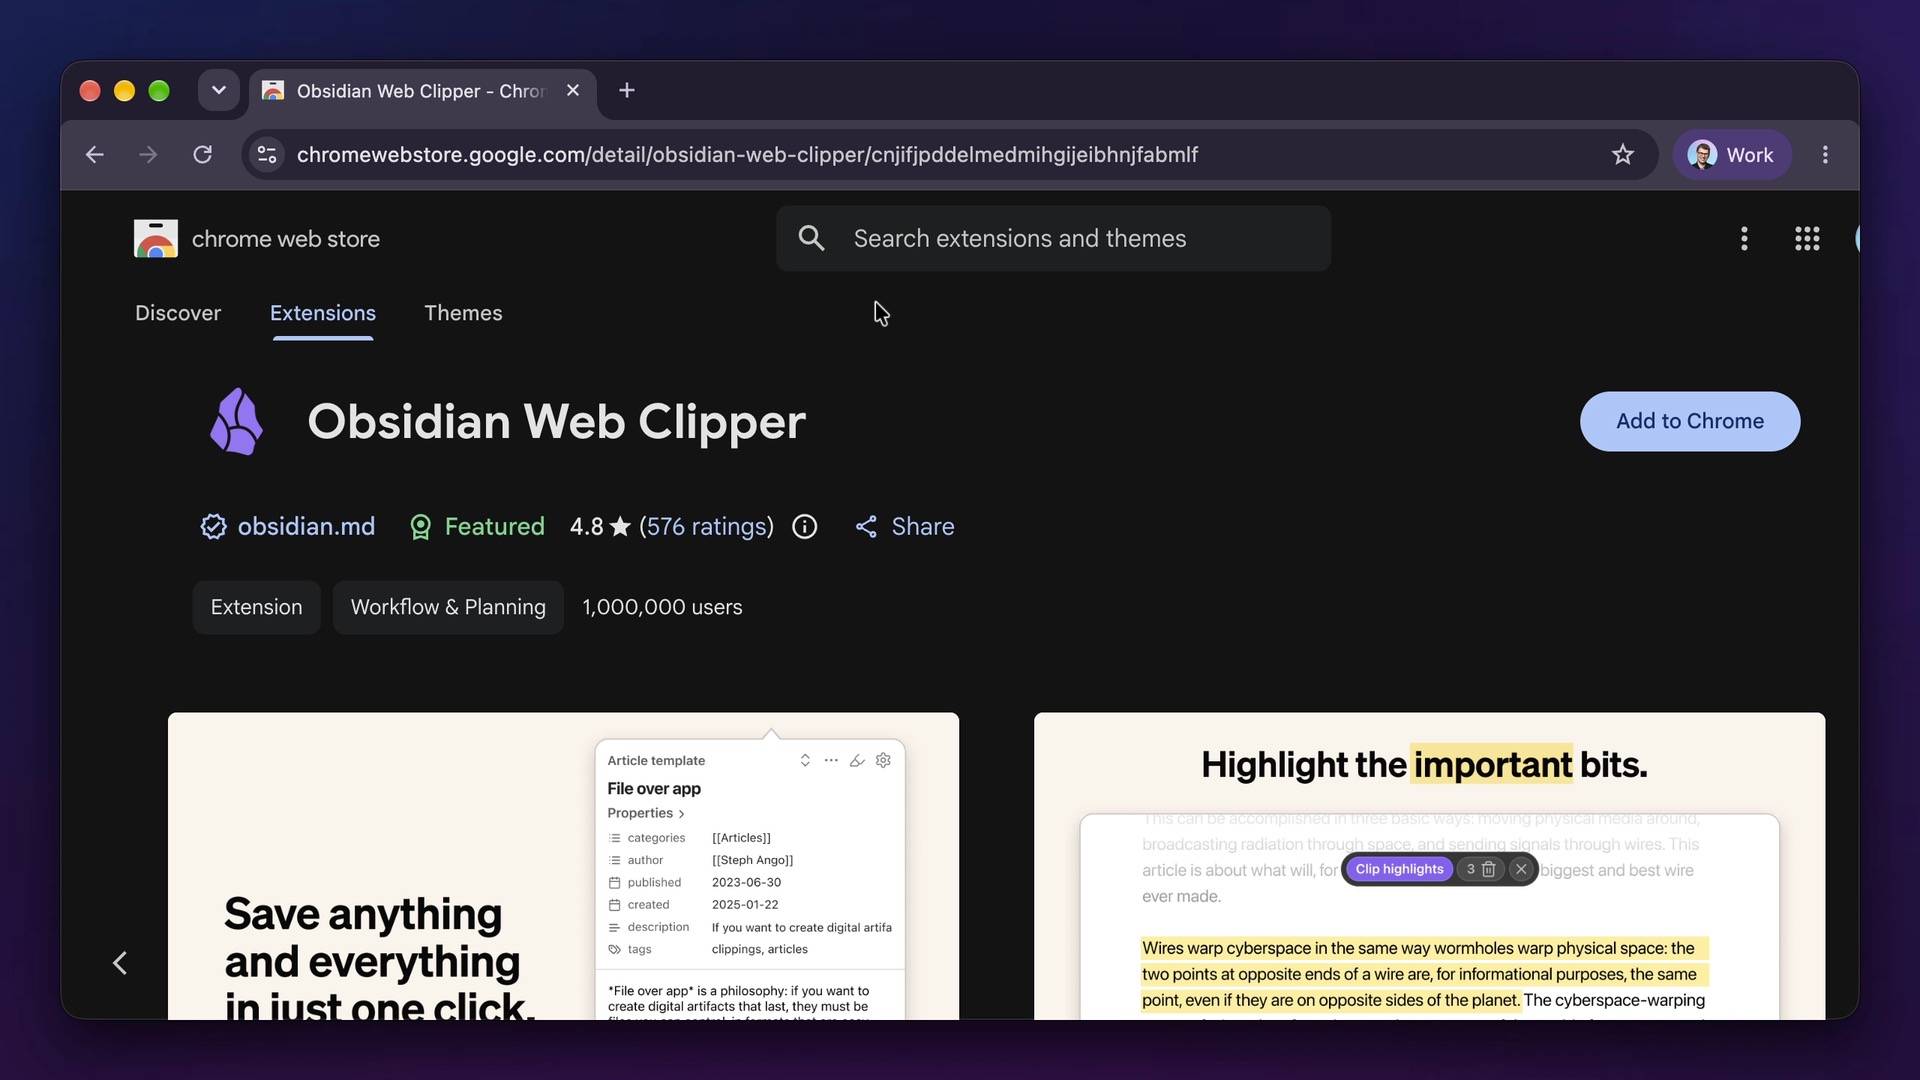Click the Featured badge
This screenshot has height=1080, width=1920.
(x=477, y=527)
